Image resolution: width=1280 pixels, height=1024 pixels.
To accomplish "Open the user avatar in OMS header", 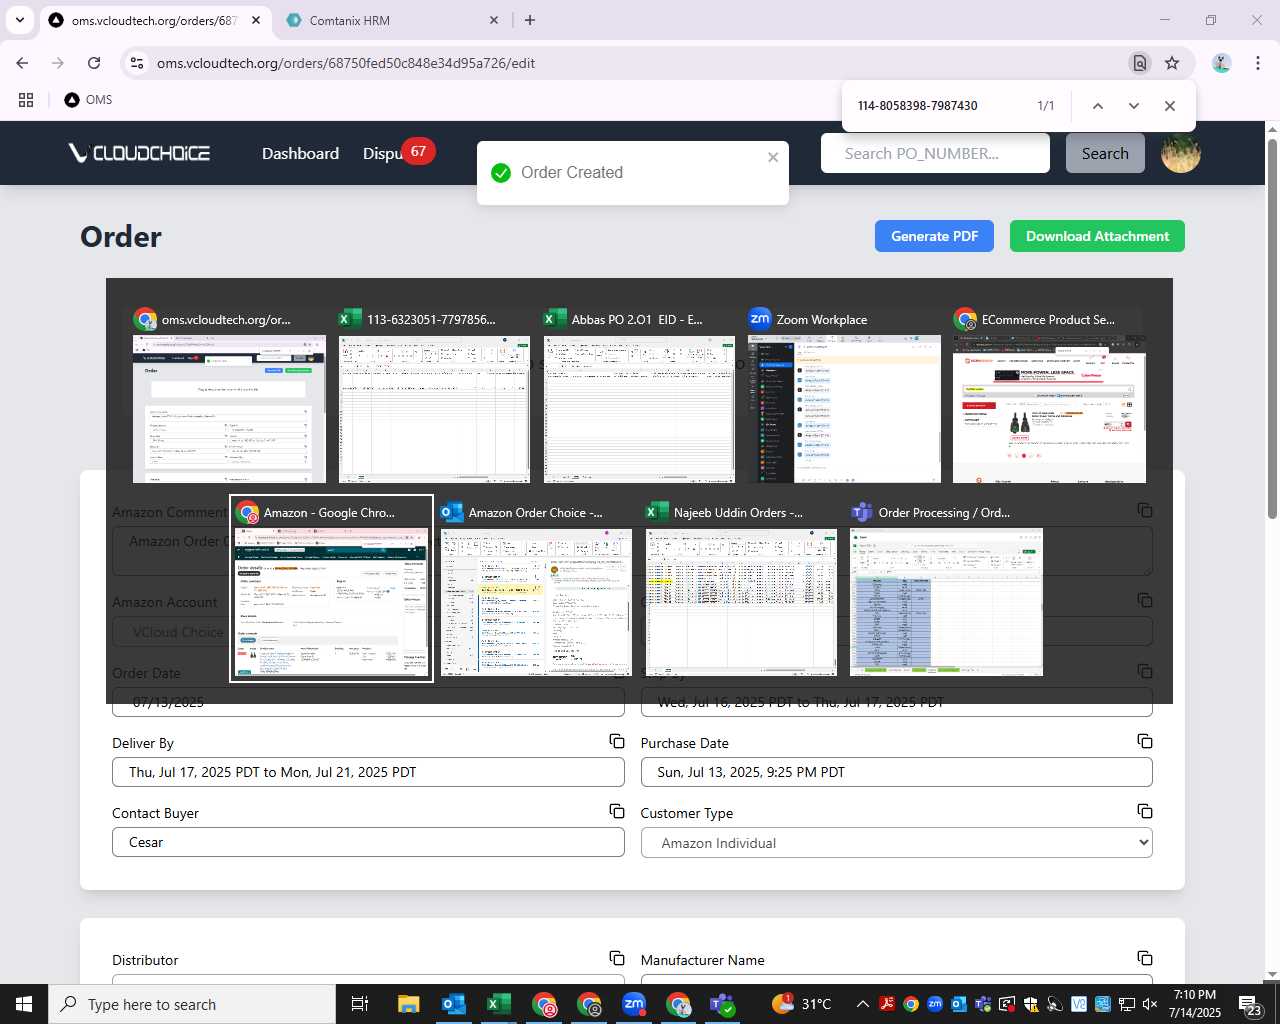I will point(1180,153).
